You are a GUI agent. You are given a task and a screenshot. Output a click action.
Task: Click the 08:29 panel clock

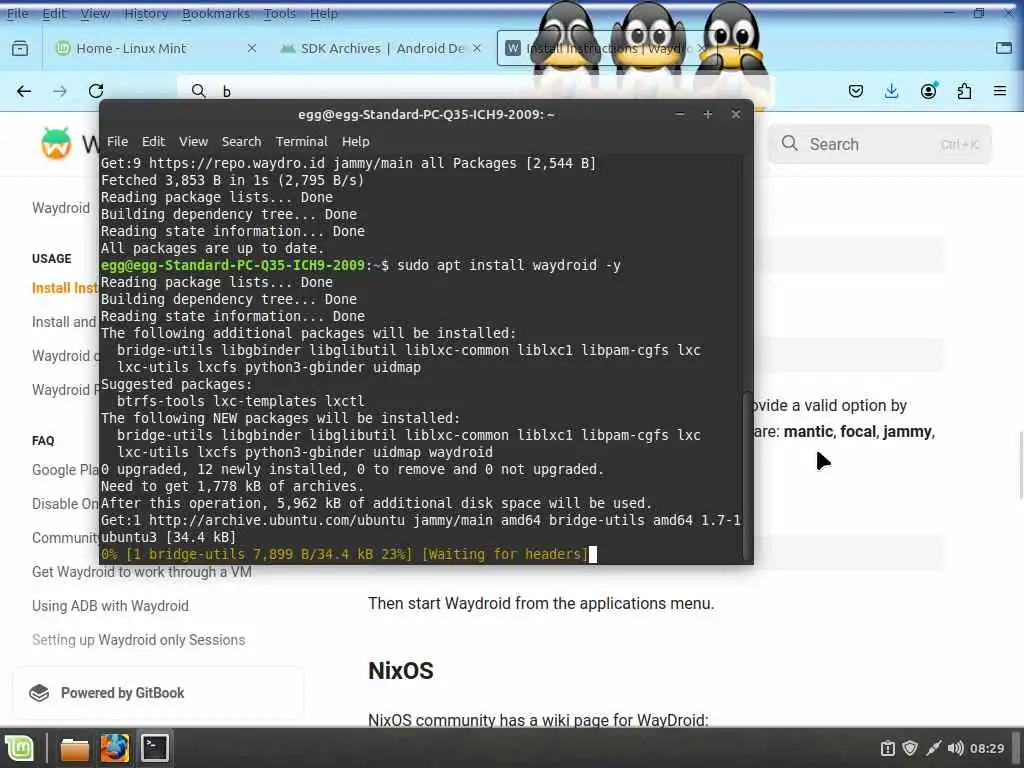pyautogui.click(x=987, y=748)
